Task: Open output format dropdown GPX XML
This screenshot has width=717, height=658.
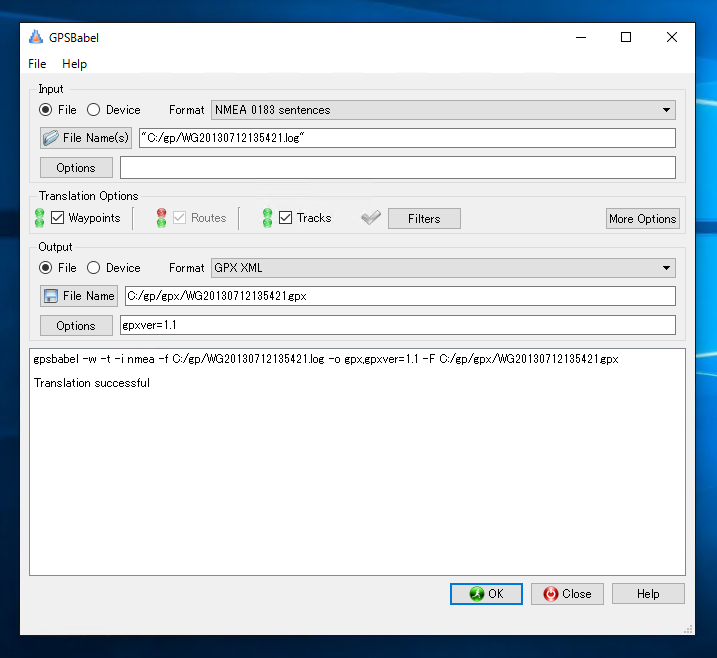Action: 443,267
